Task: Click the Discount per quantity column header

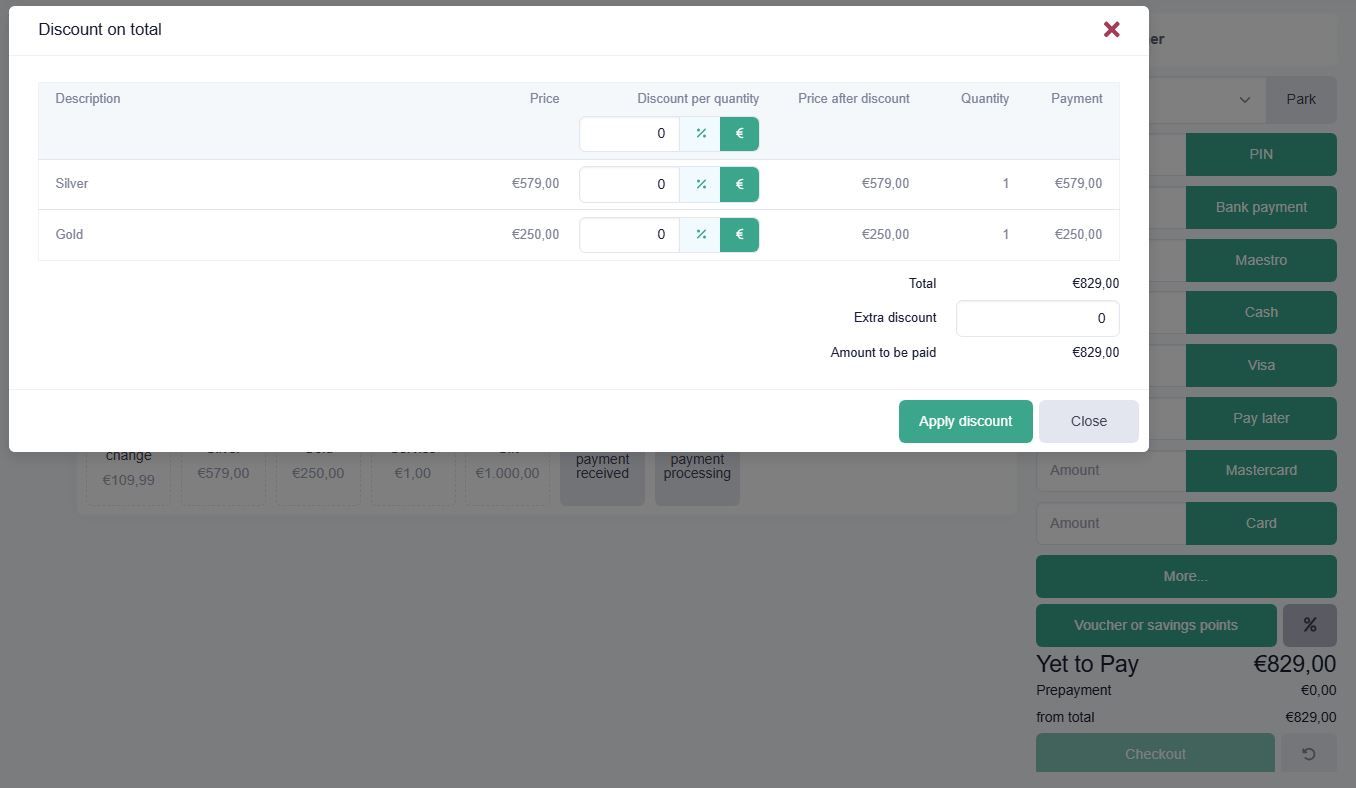Action: [x=698, y=99]
